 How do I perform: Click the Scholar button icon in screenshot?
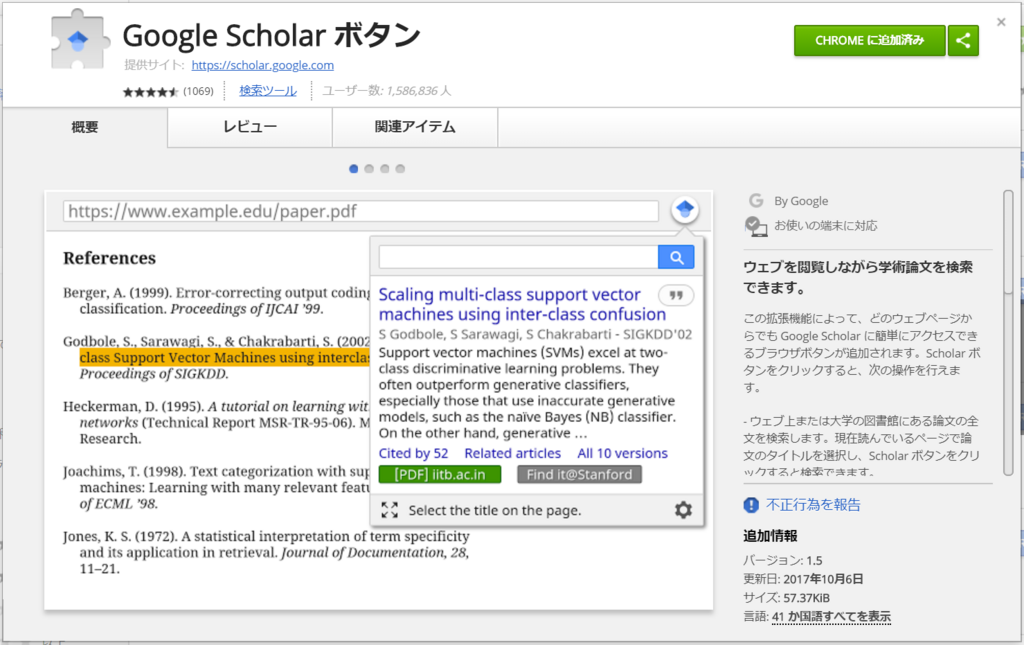(x=684, y=210)
